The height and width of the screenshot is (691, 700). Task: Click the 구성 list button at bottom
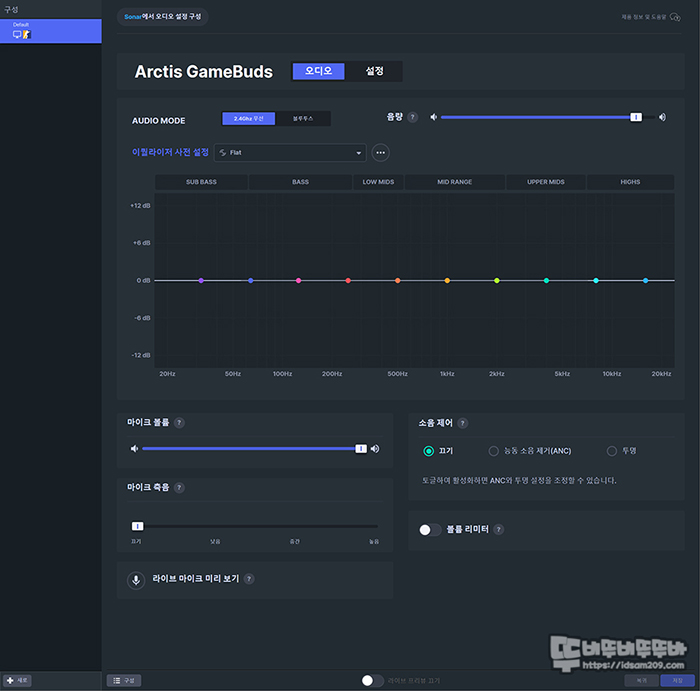click(x=124, y=681)
